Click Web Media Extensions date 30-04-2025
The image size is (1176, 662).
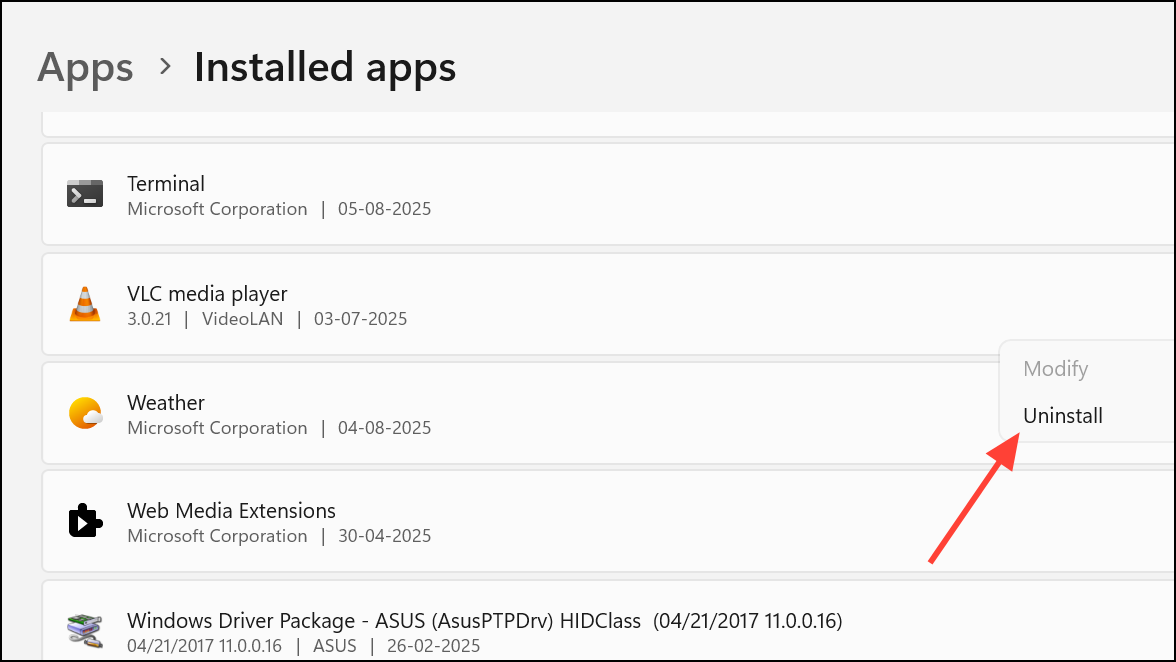384,536
